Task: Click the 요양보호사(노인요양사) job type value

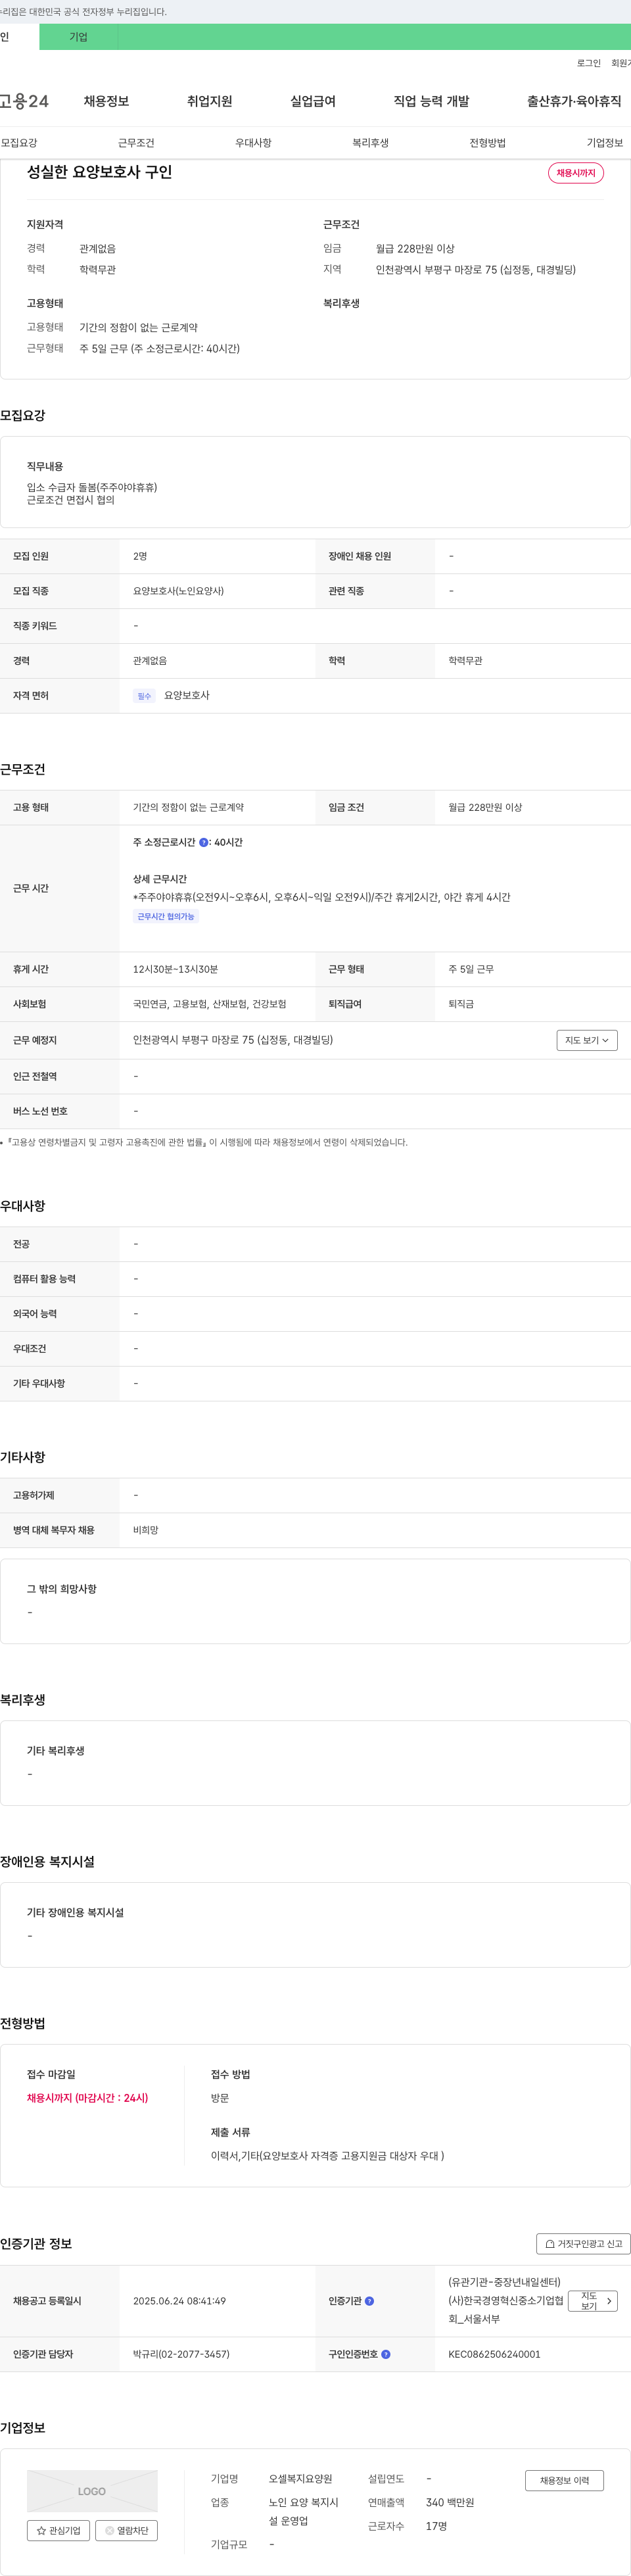Action: click(178, 591)
